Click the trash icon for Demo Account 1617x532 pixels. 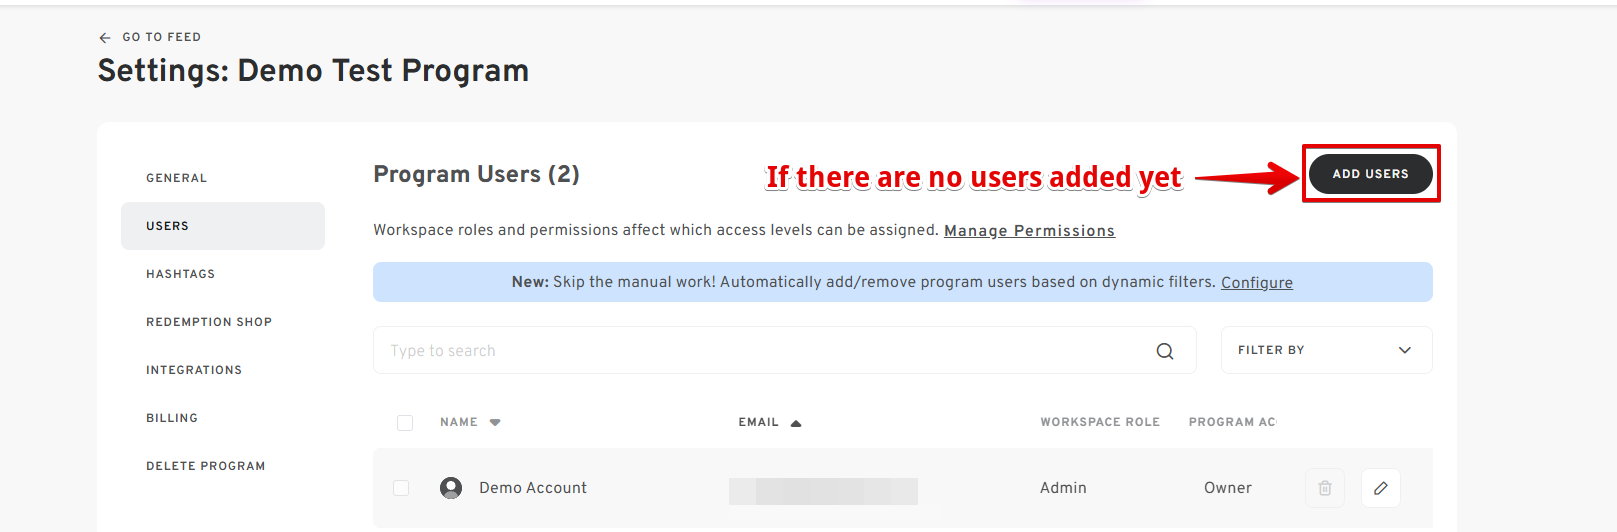1325,488
